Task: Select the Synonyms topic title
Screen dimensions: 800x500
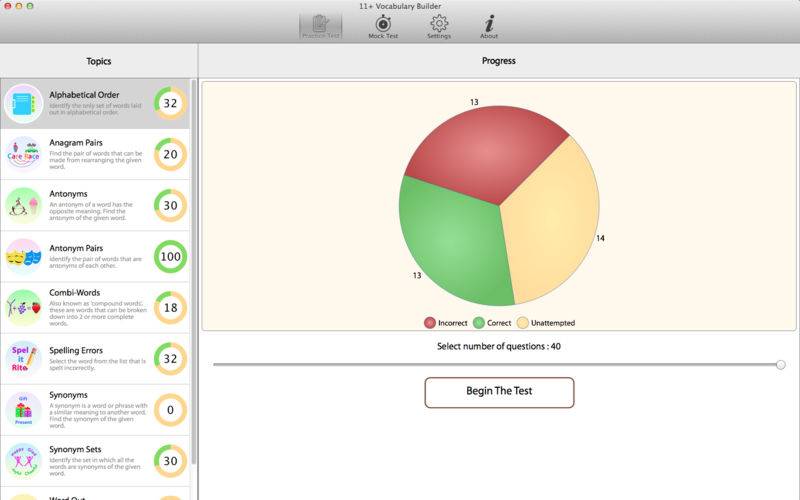Action: pyautogui.click(x=68, y=395)
